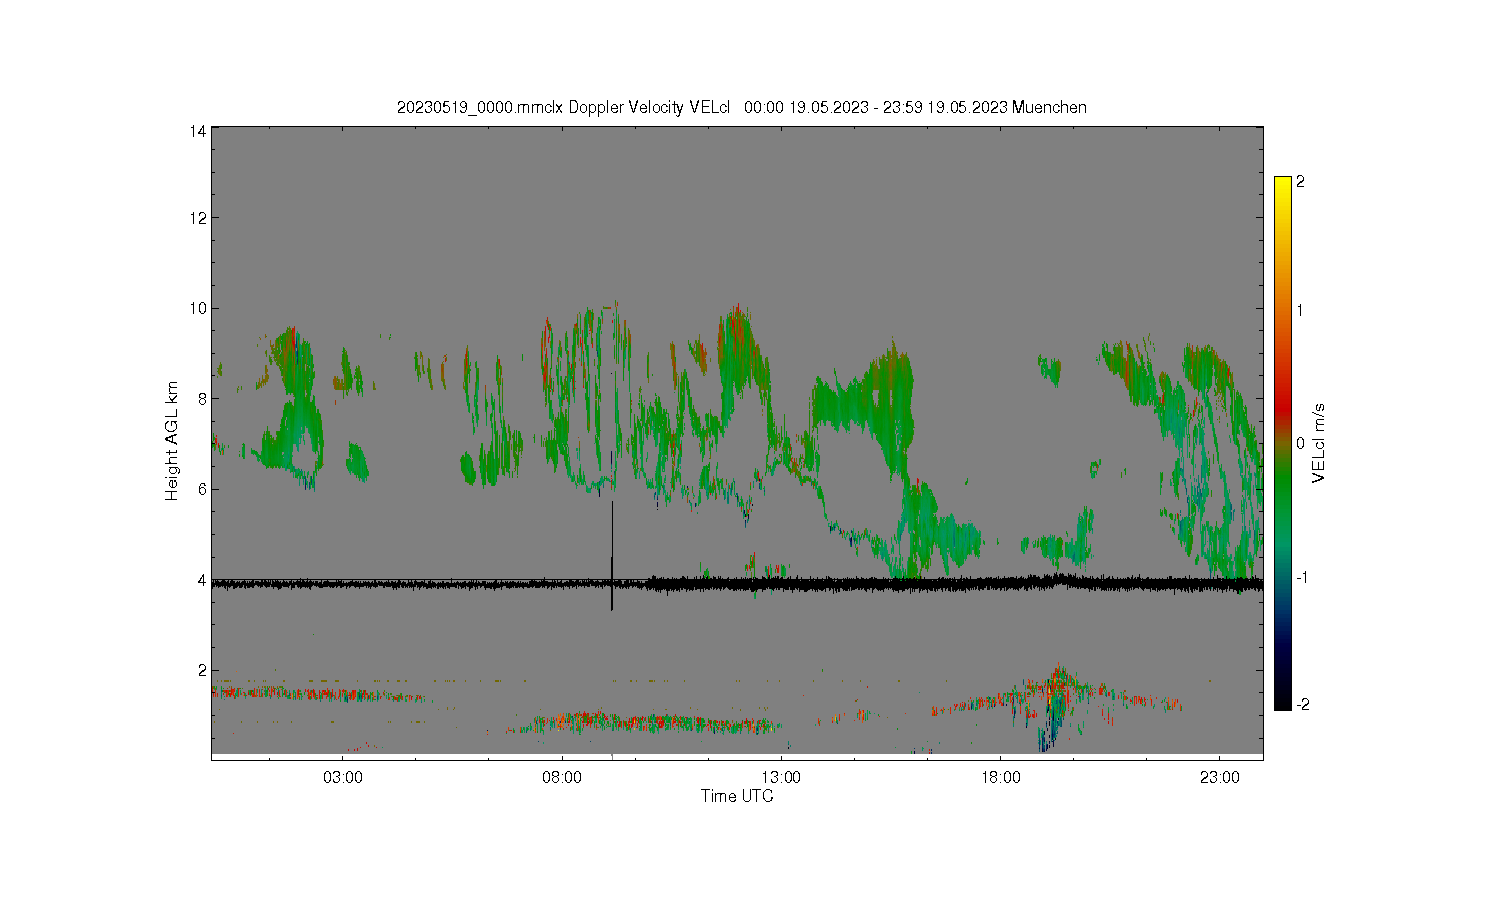Click the black vertical spike near 09:00
The height and width of the screenshot is (900, 1500).
[612, 555]
